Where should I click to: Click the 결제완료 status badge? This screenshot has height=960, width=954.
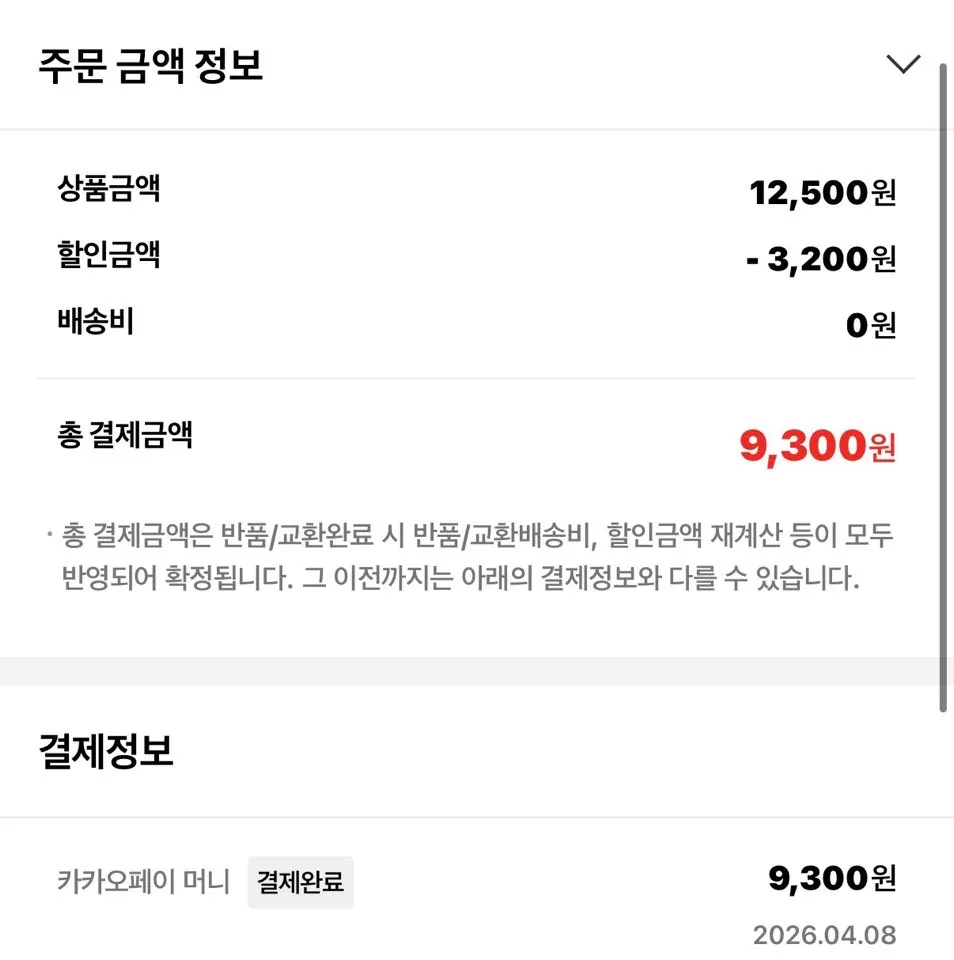300,881
